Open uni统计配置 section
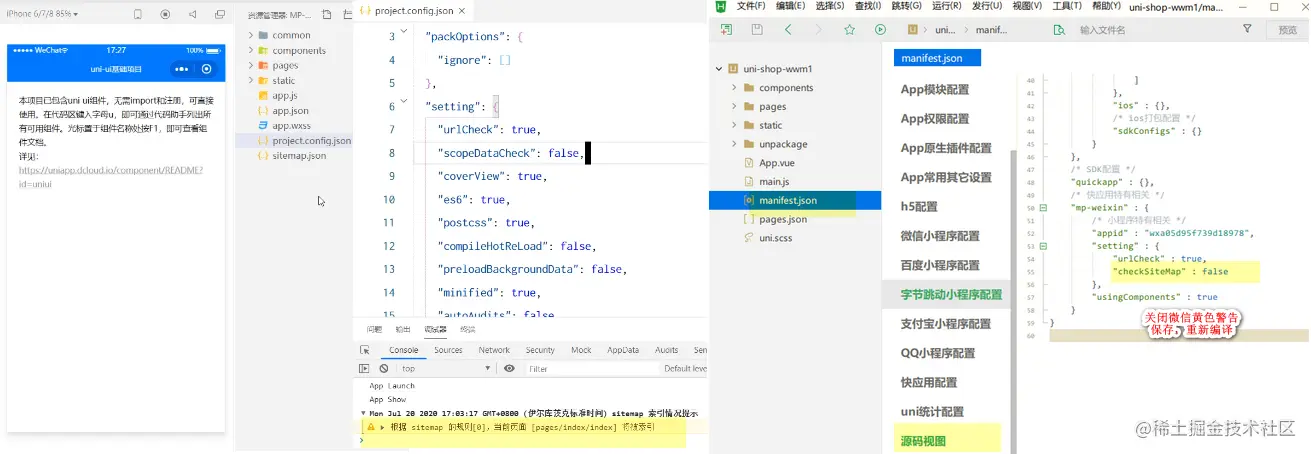Image resolution: width=1311 pixels, height=454 pixels. coord(932,411)
